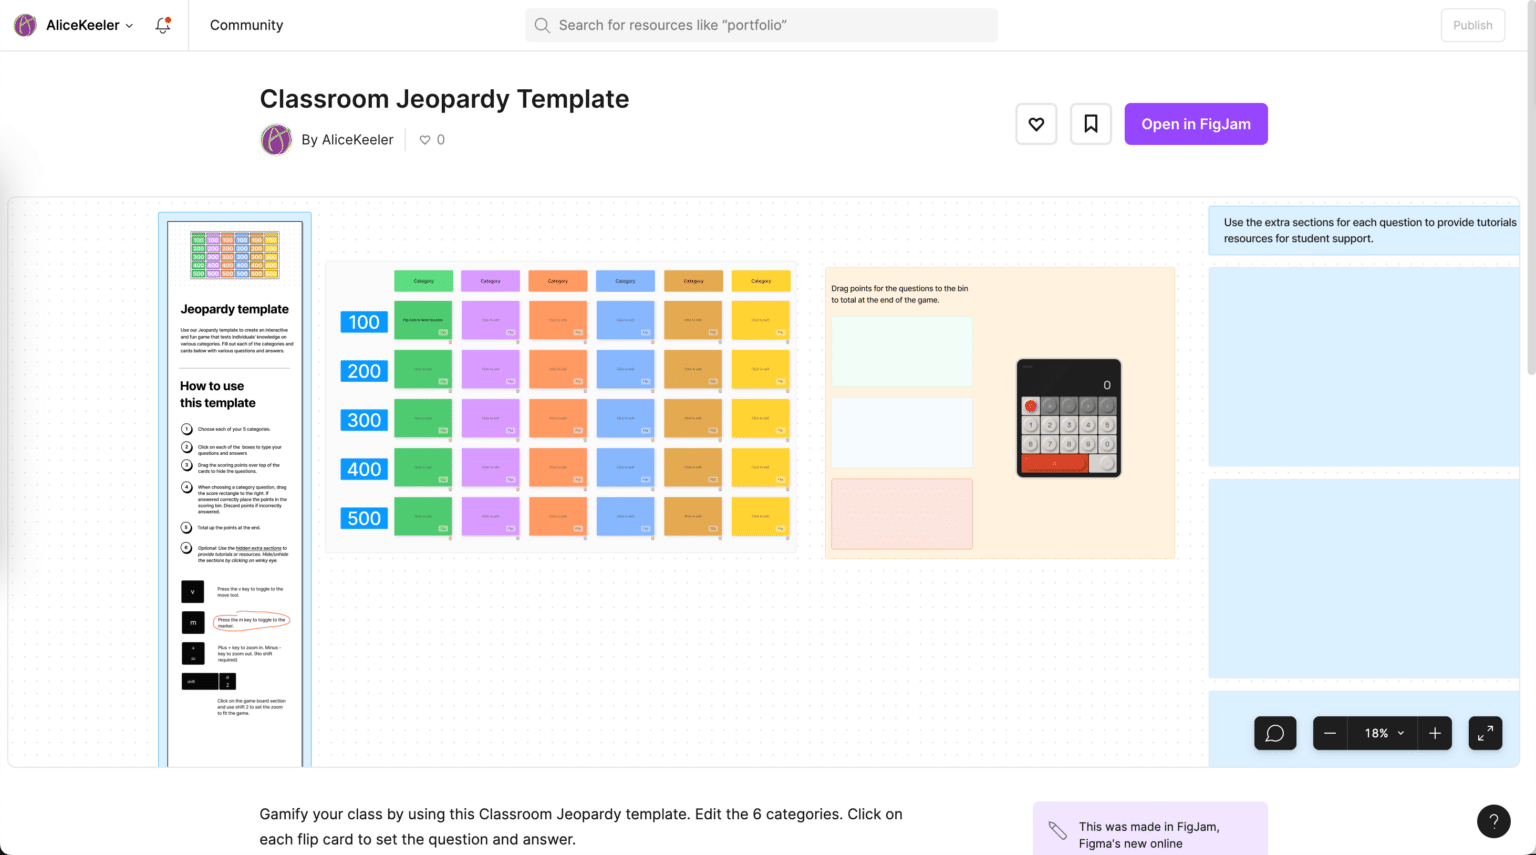
Task: Click the AliceKeeler workspace avatar in the header
Action: click(24, 24)
